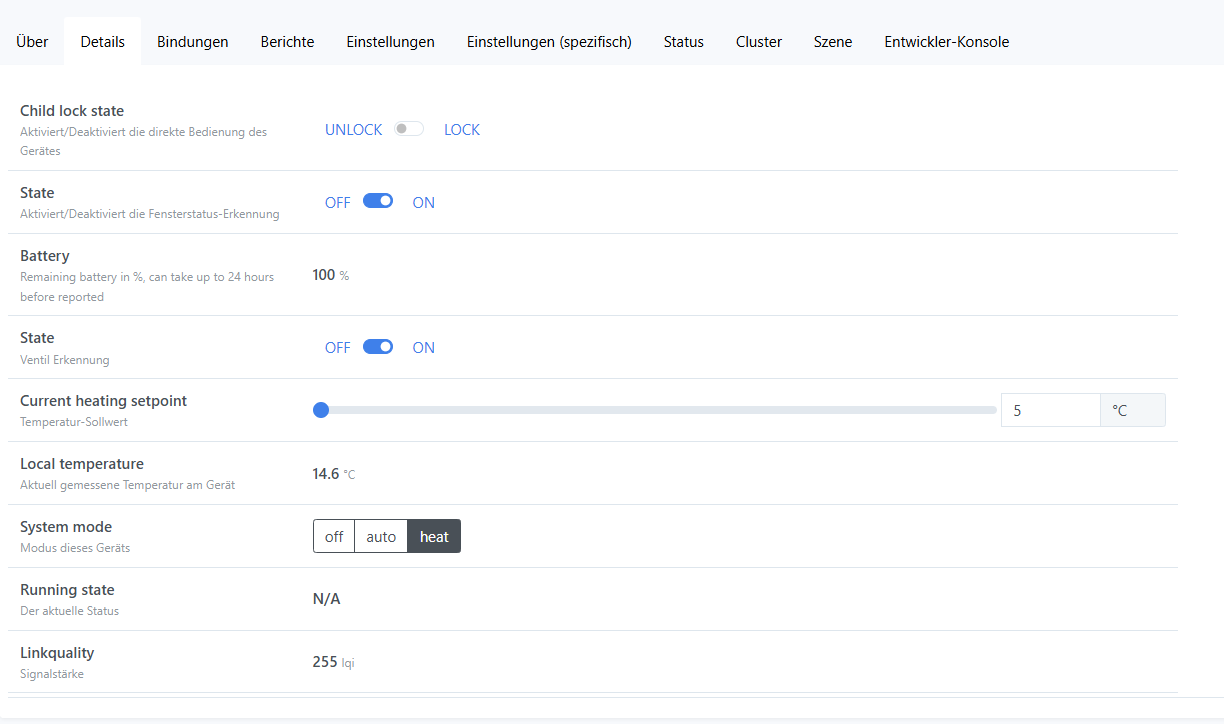This screenshot has width=1224, height=724.
Task: Set System mode to auto
Action: click(x=381, y=537)
